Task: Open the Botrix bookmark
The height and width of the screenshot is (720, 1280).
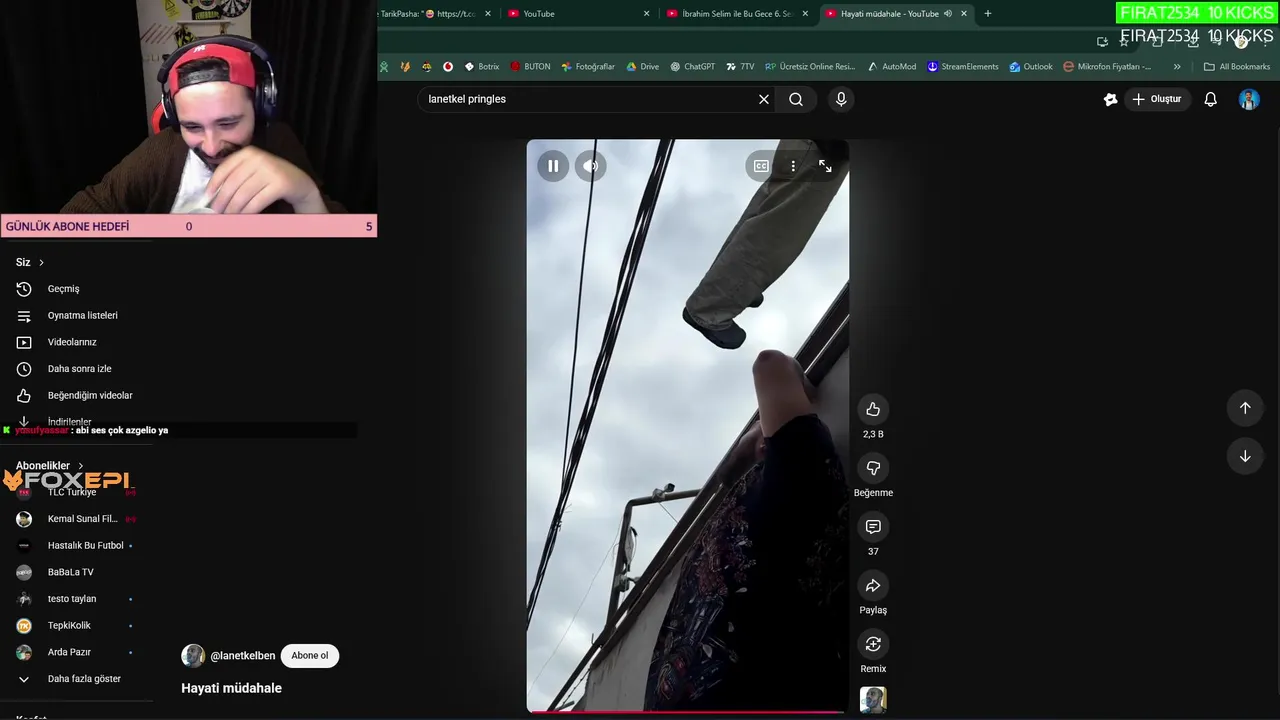Action: 482,67
